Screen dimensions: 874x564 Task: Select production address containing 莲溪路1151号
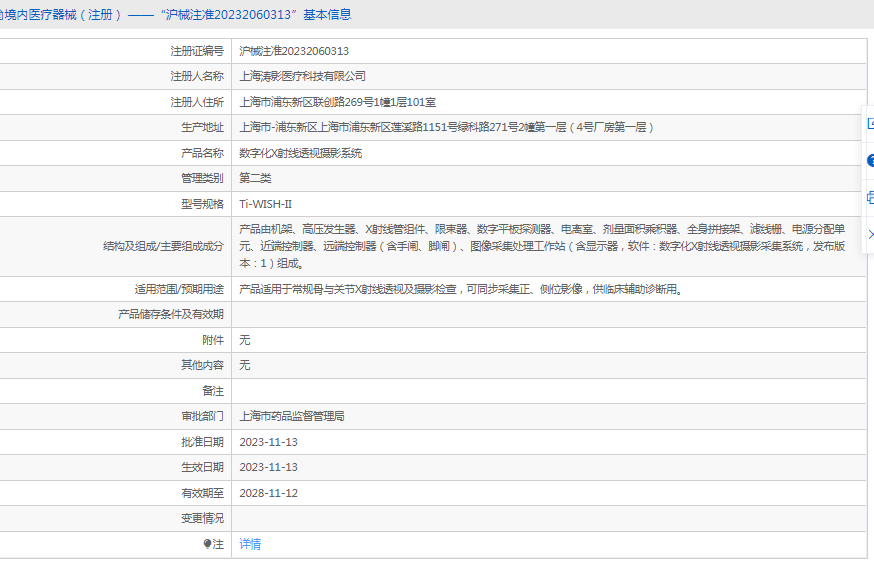pyautogui.click(x=446, y=128)
